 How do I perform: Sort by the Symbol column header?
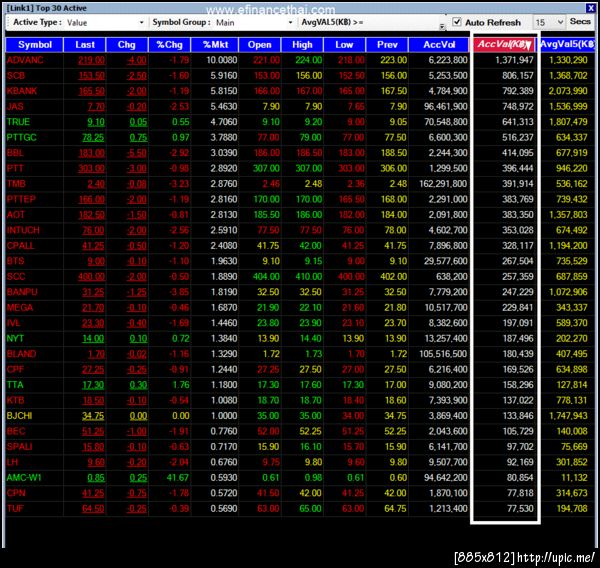point(34,45)
